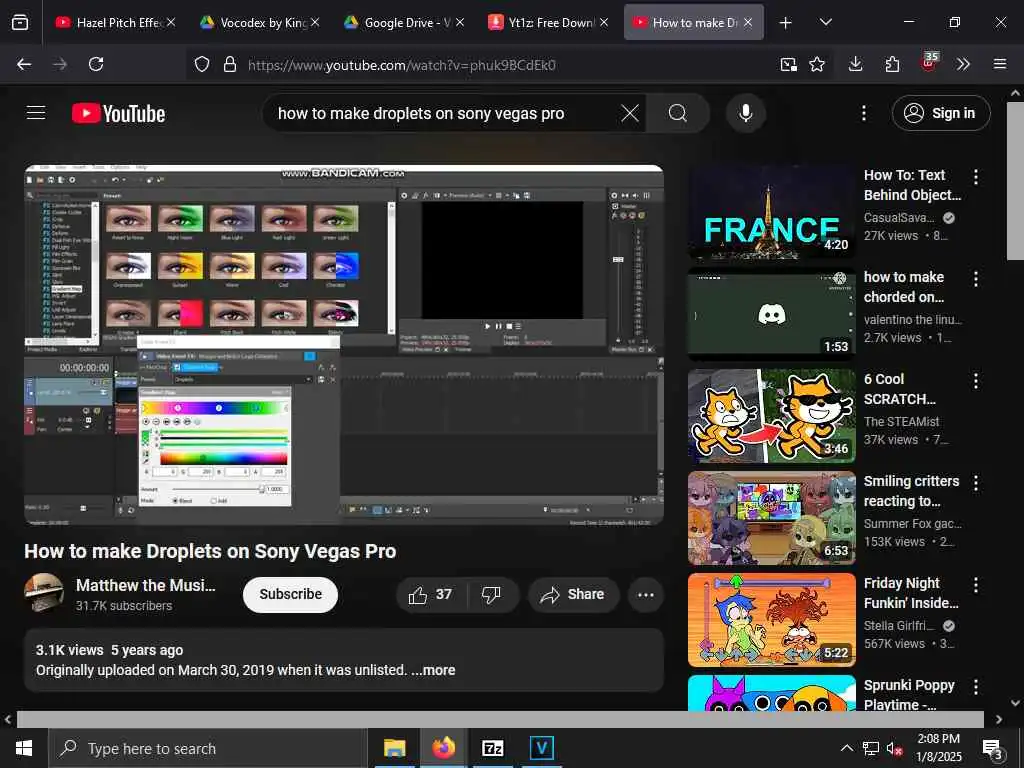This screenshot has width=1024, height=768.
Task: Open the extension with 35 badge
Action: [x=929, y=63]
